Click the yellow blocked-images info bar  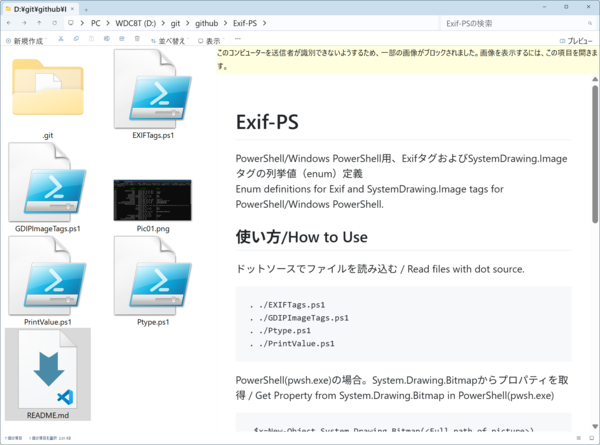point(408,60)
